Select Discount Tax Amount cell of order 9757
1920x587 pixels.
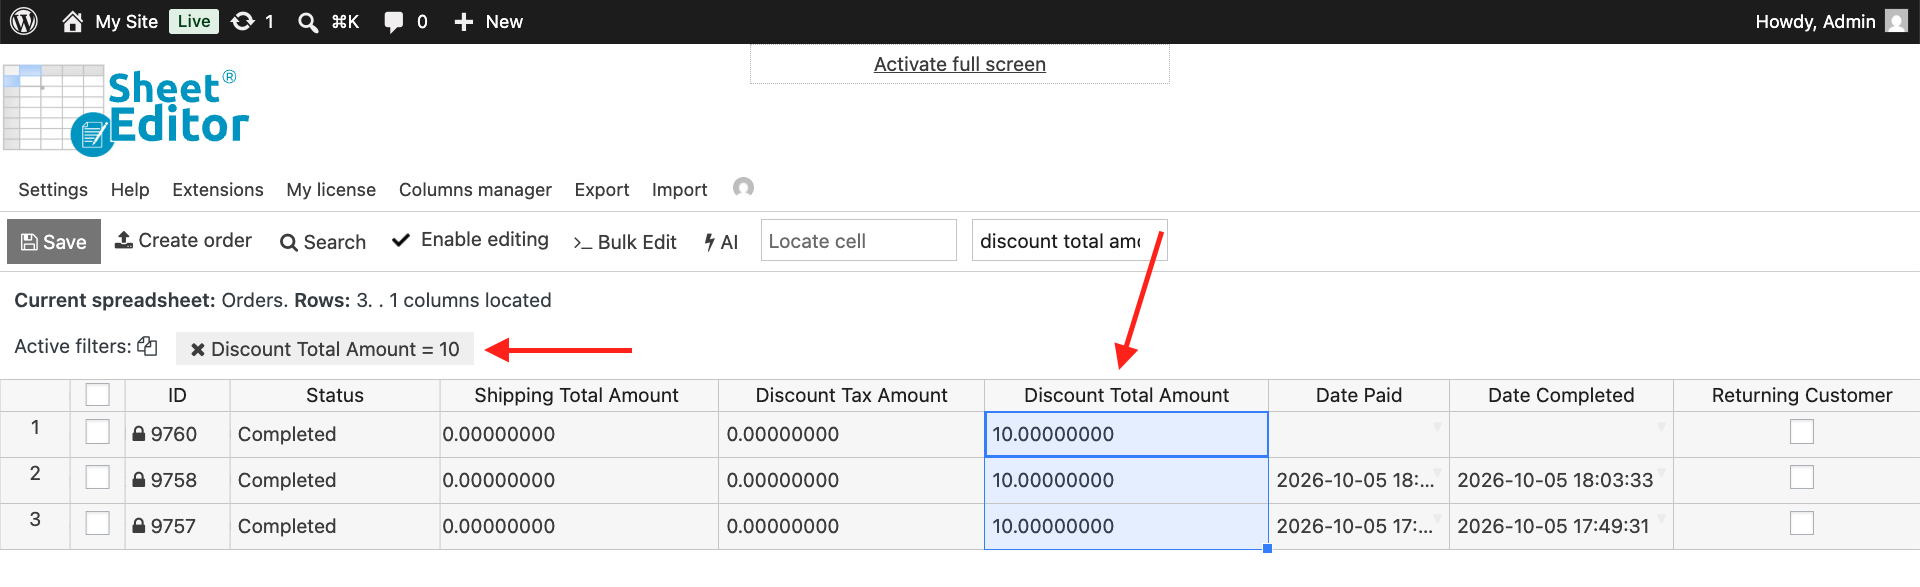click(851, 526)
